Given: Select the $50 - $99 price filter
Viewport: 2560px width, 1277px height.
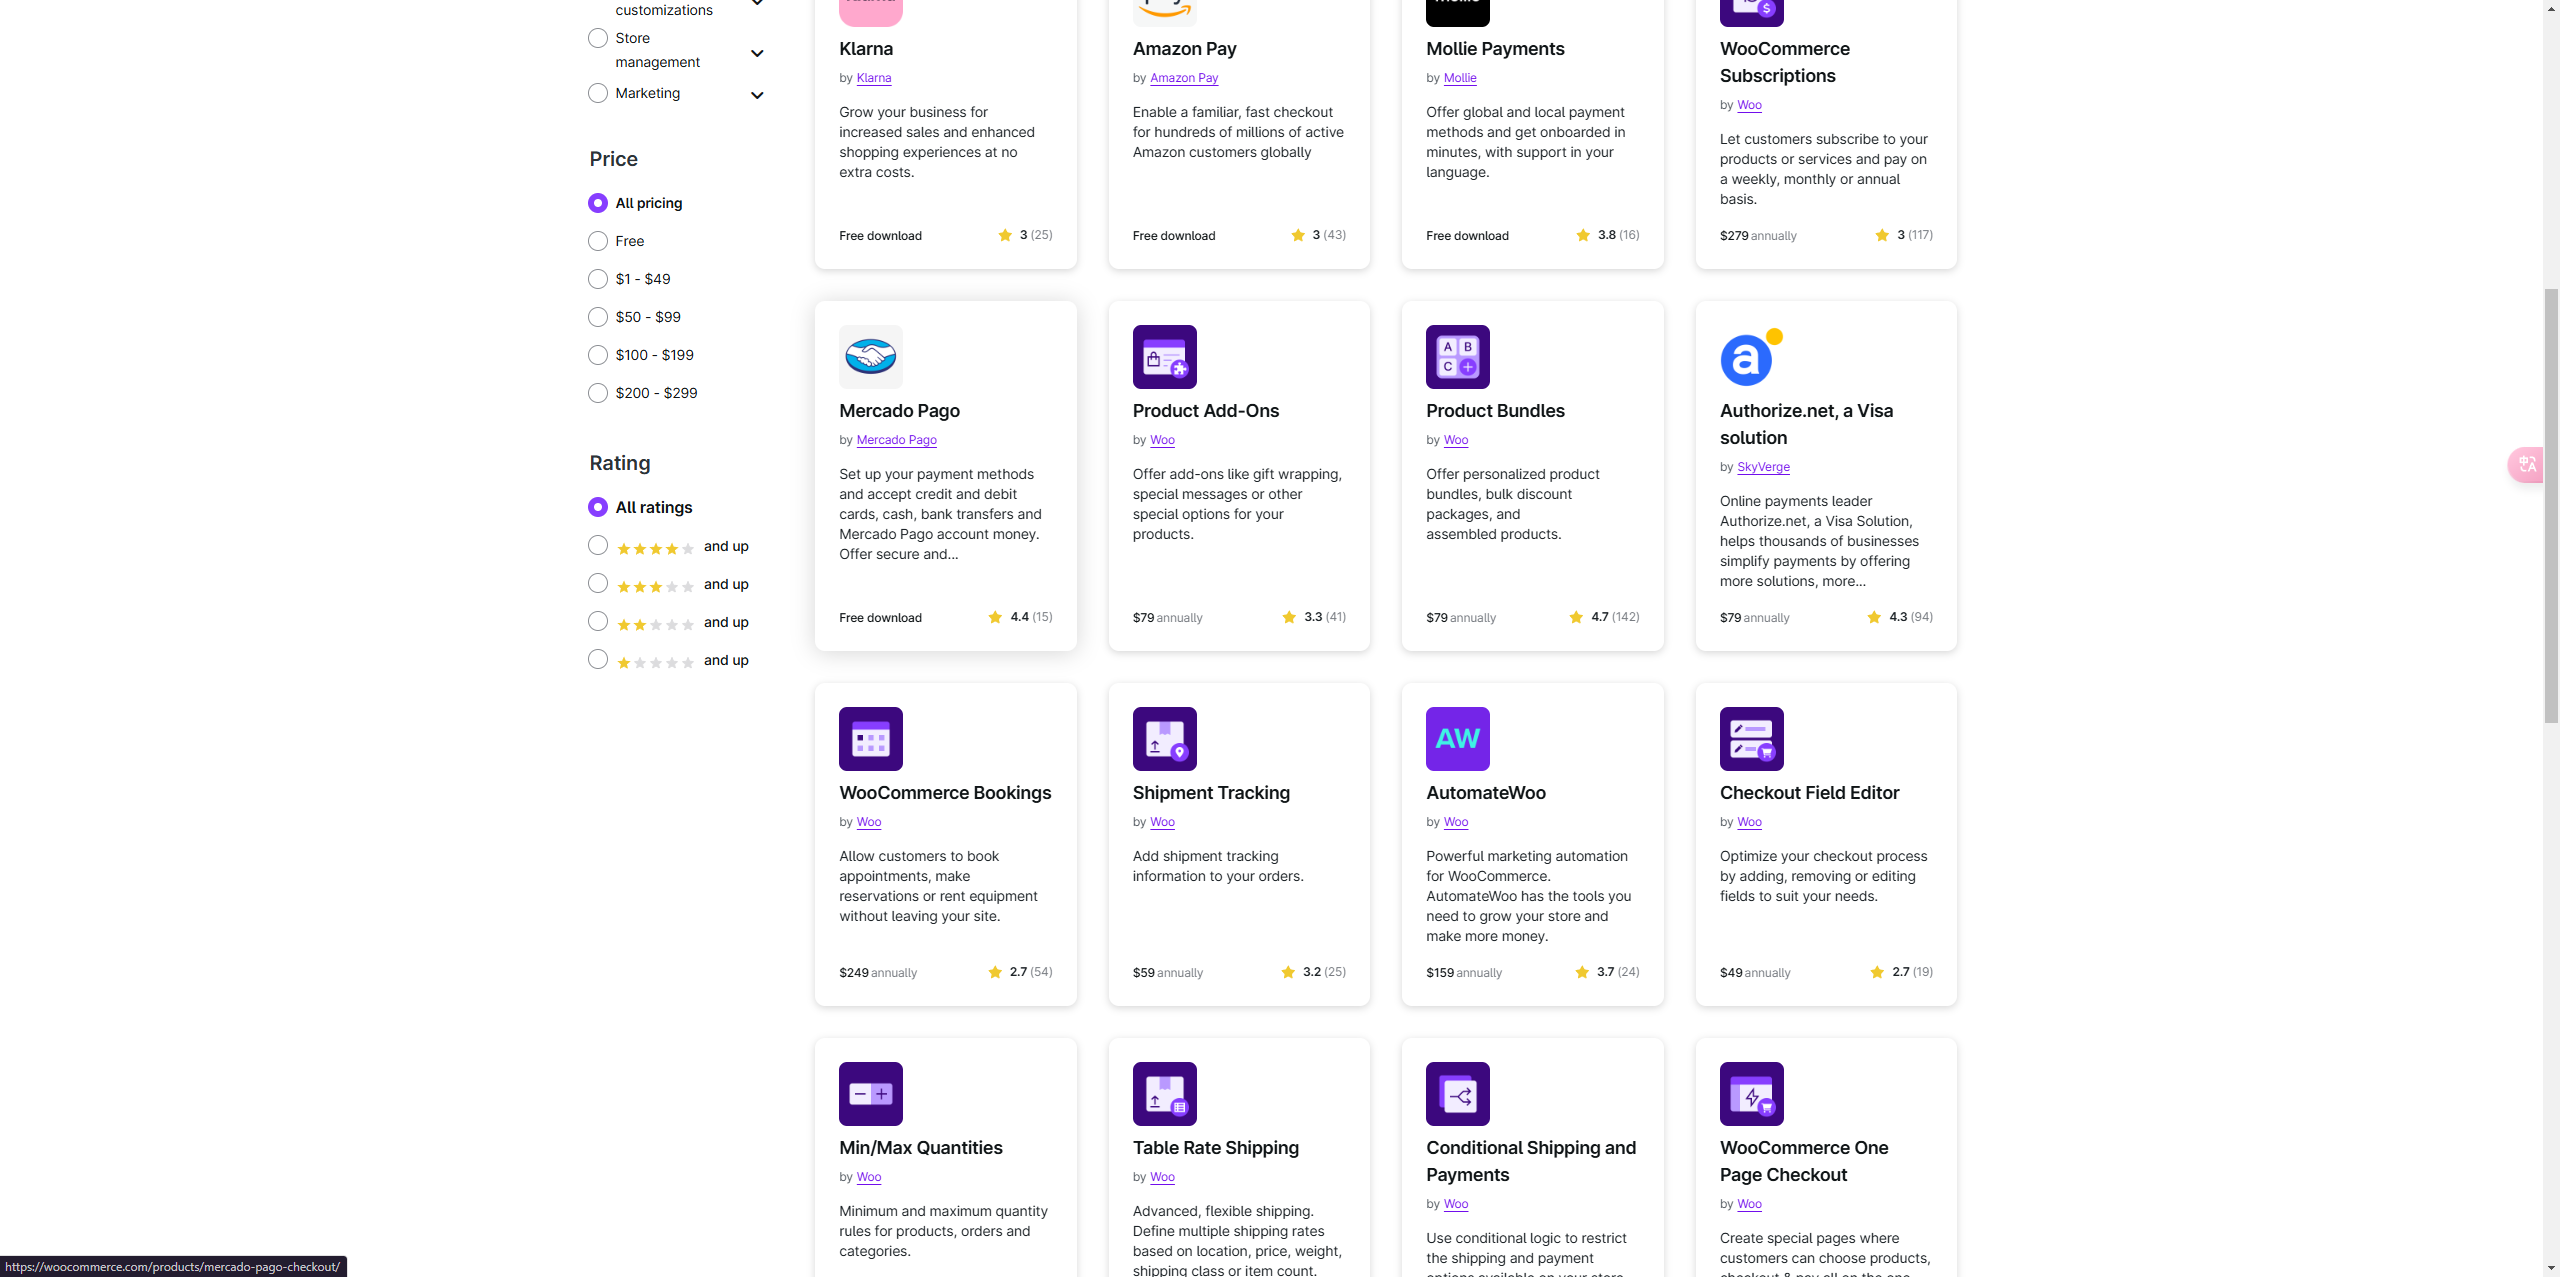Looking at the screenshot, I should point(598,317).
